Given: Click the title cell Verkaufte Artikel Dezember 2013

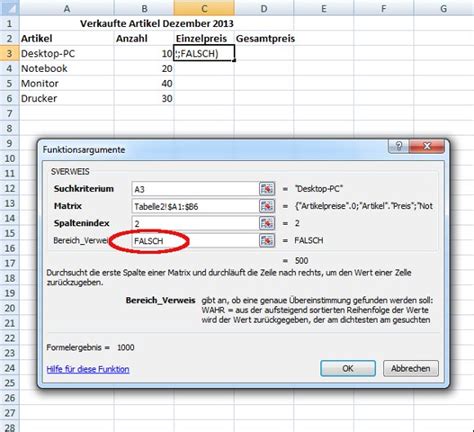Looking at the screenshot, I should pos(157,23).
